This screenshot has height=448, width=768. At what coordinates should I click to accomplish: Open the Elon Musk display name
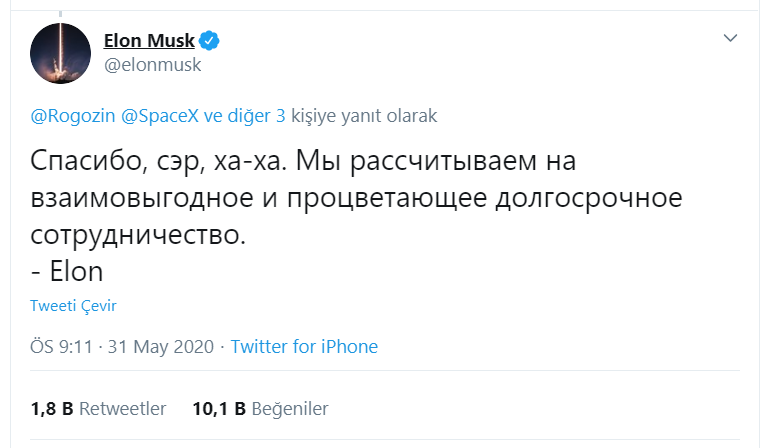(x=149, y=40)
